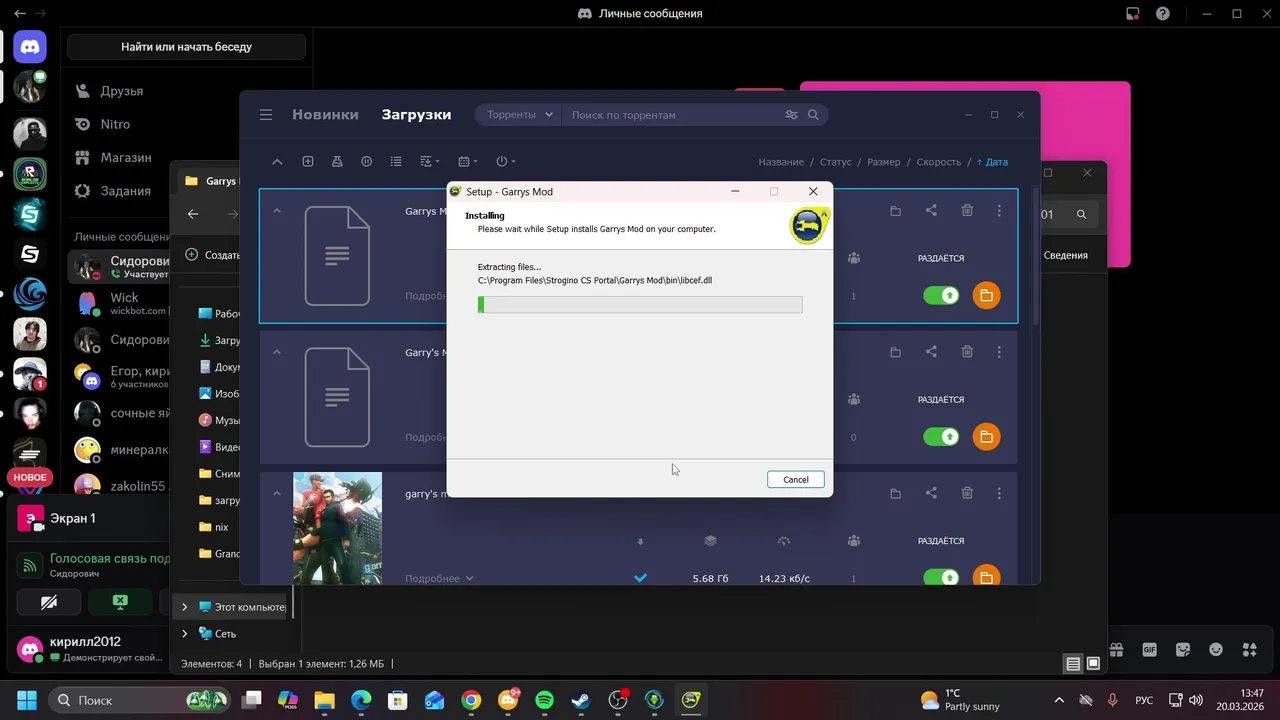Expand Подробнее on third torrent
Screen dimensions: 1280x720
(x=439, y=578)
